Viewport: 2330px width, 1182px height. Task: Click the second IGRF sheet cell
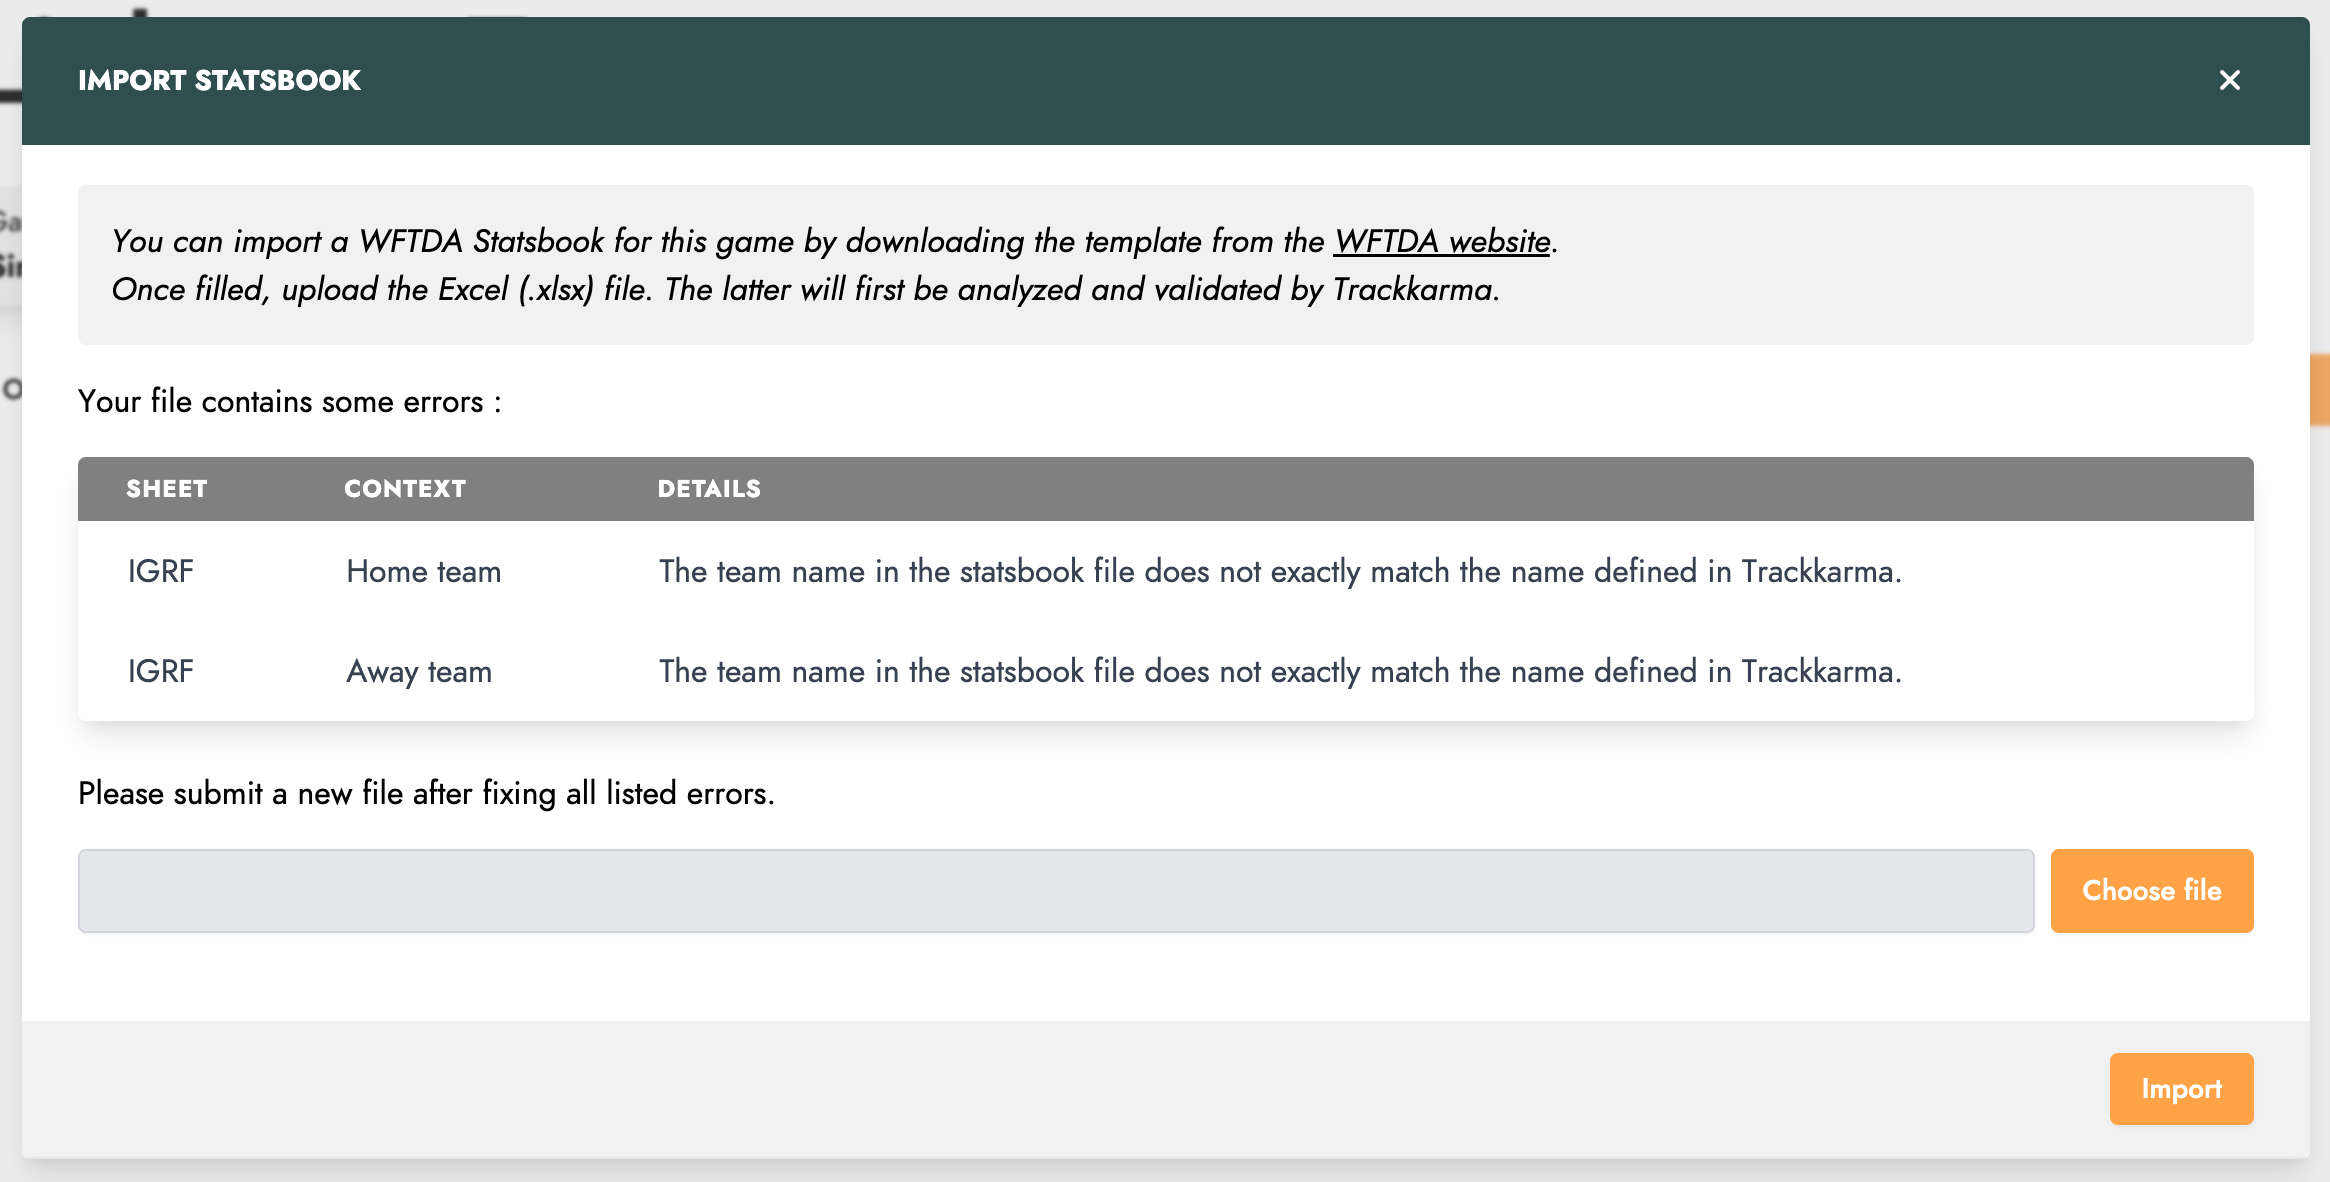pos(161,671)
